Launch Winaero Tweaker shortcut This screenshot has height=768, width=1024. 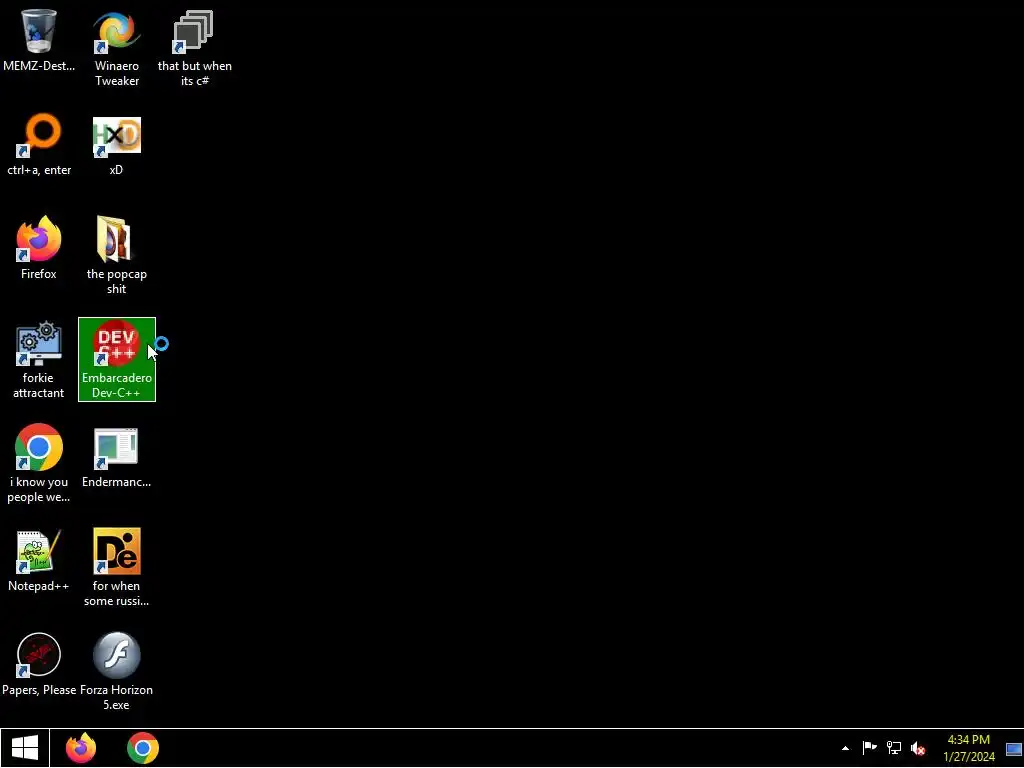coord(117,47)
